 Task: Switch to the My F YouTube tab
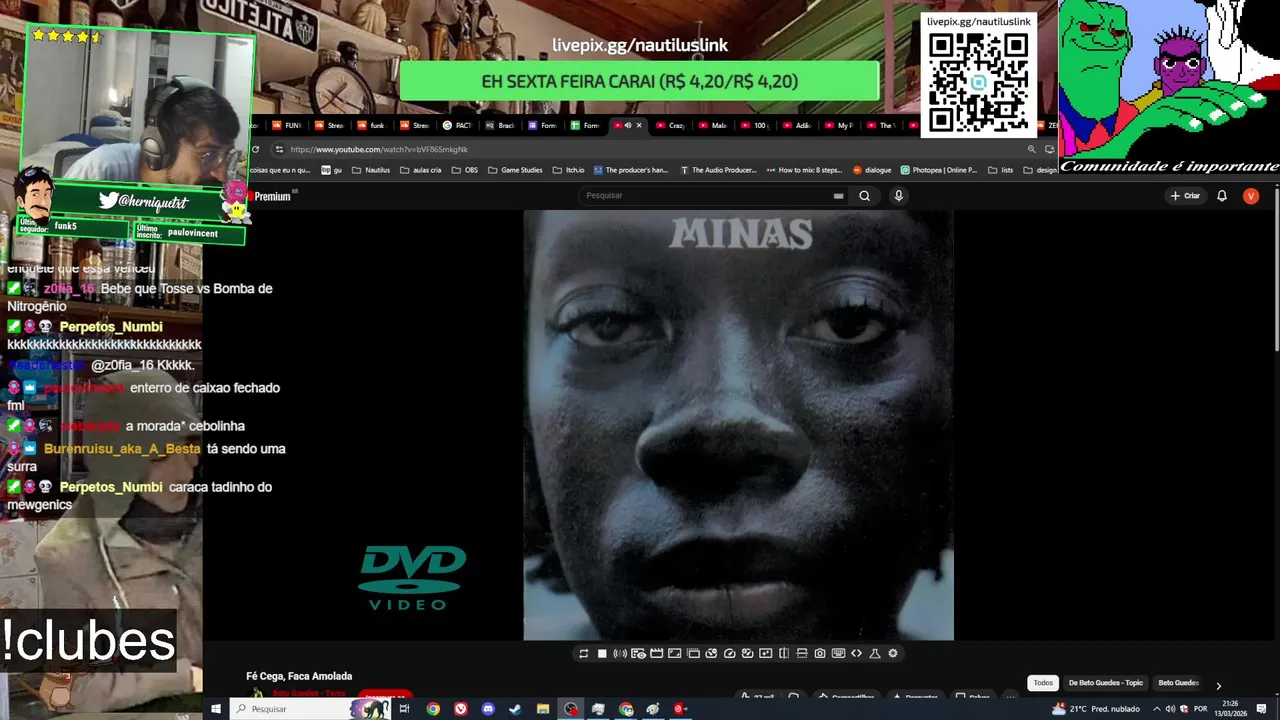841,125
